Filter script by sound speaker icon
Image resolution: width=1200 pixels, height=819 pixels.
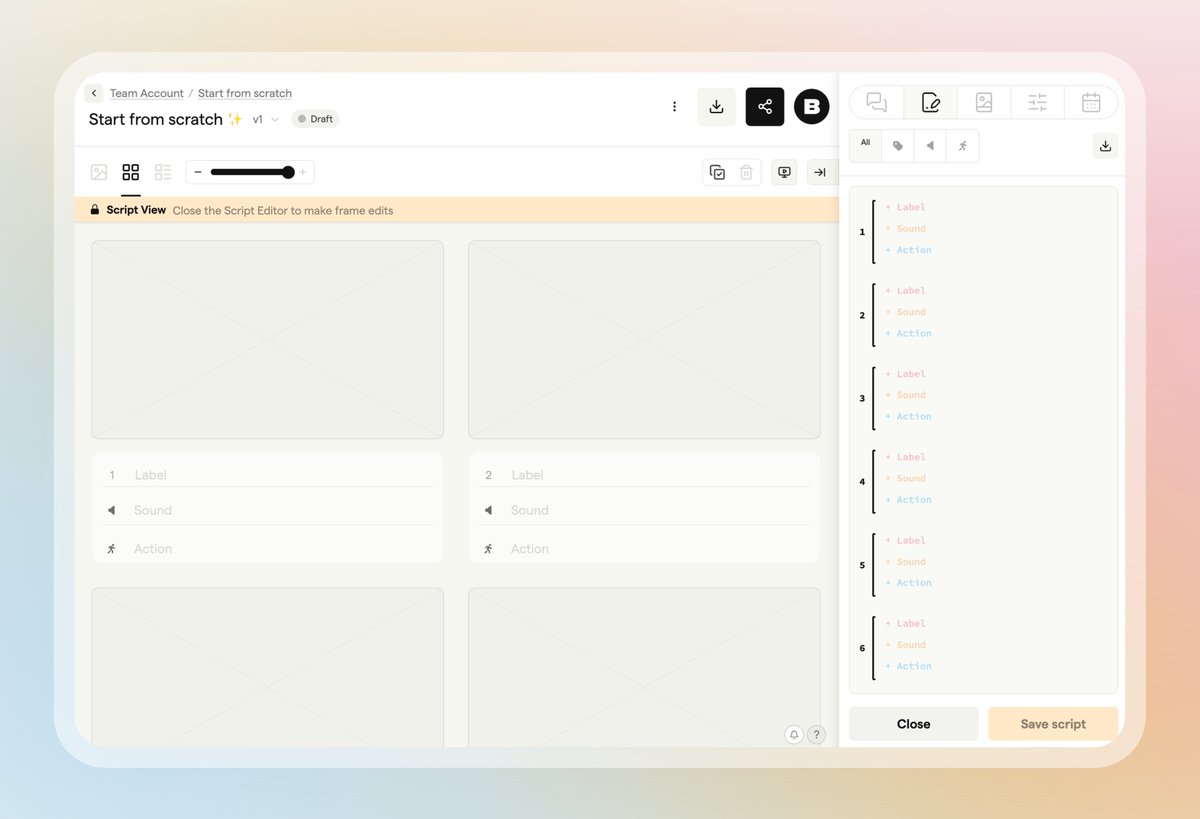tap(930, 146)
